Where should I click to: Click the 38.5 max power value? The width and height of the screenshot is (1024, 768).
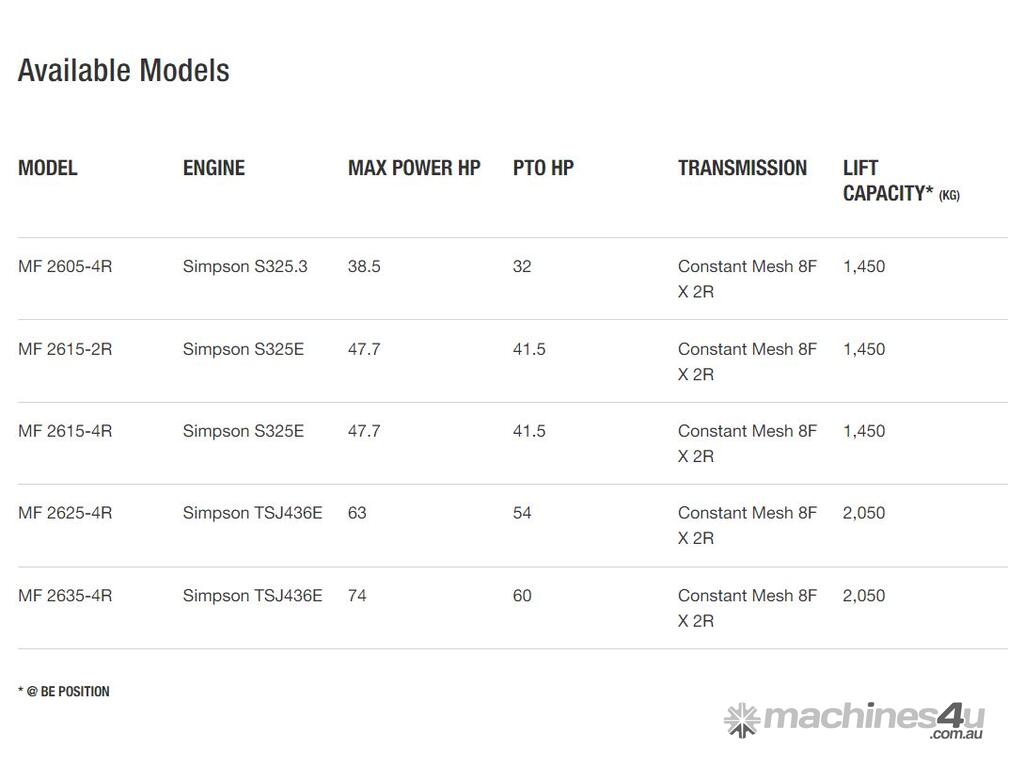tap(364, 267)
